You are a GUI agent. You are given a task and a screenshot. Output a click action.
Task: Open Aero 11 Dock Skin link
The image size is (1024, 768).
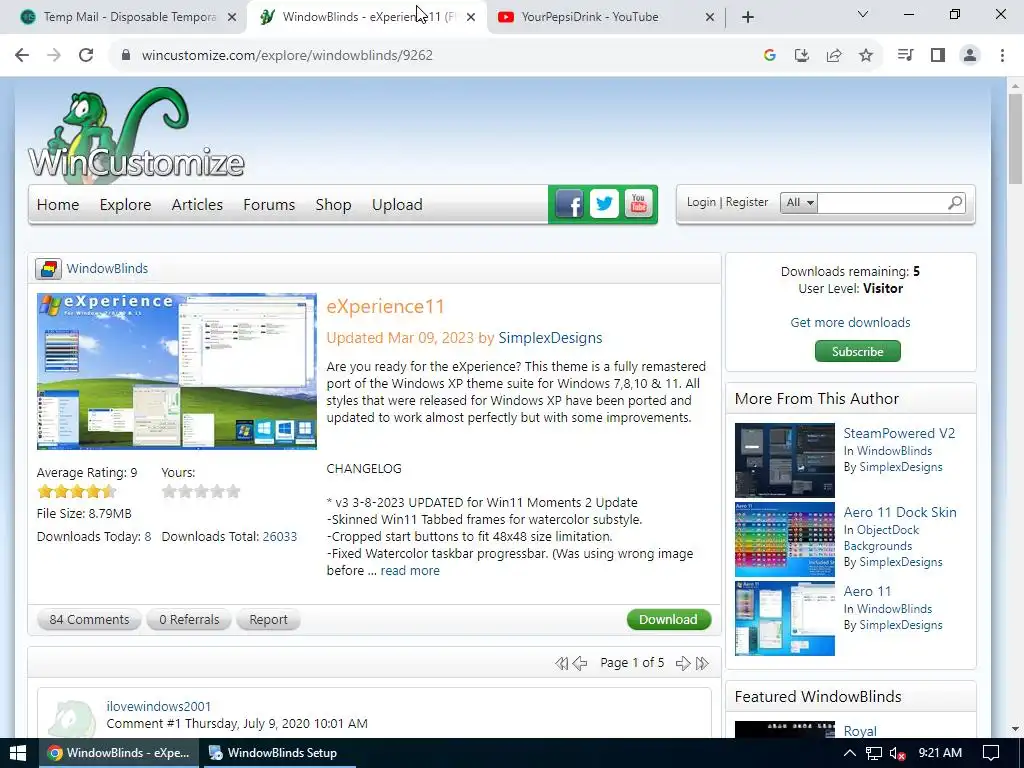pos(900,512)
